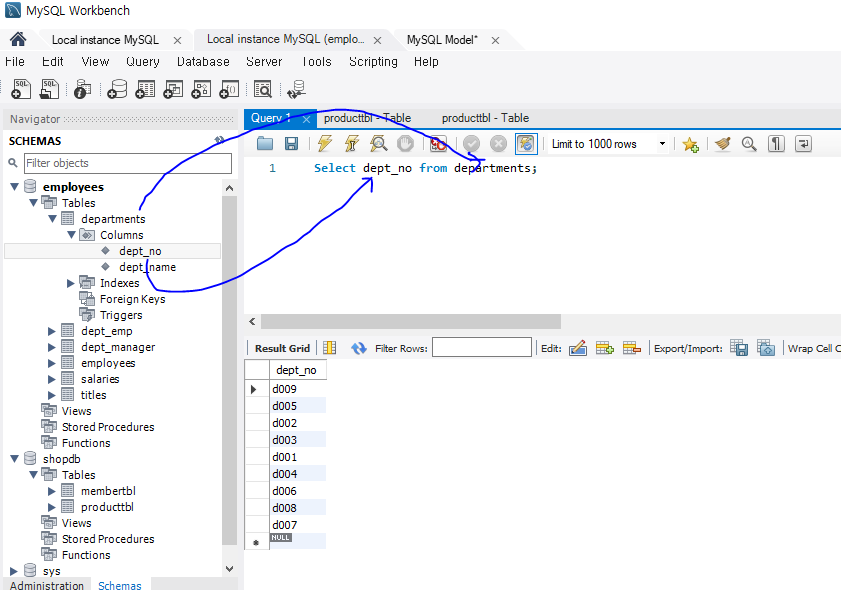This screenshot has height=590, width=841.
Task: Open the schema inspector info icon
Action: (82, 90)
